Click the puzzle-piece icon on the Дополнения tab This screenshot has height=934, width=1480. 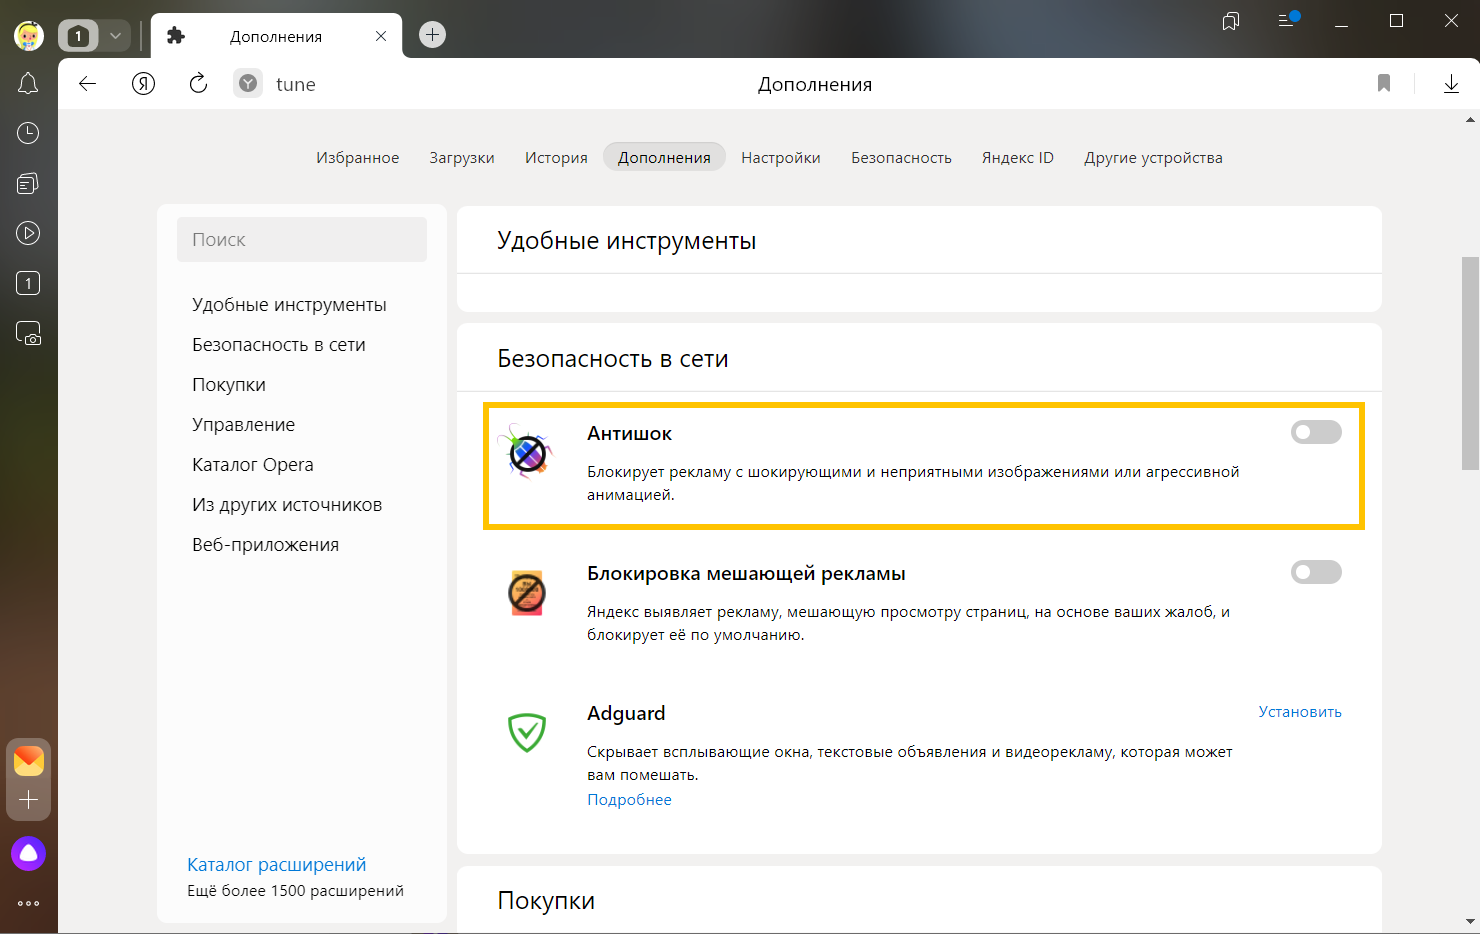(176, 36)
